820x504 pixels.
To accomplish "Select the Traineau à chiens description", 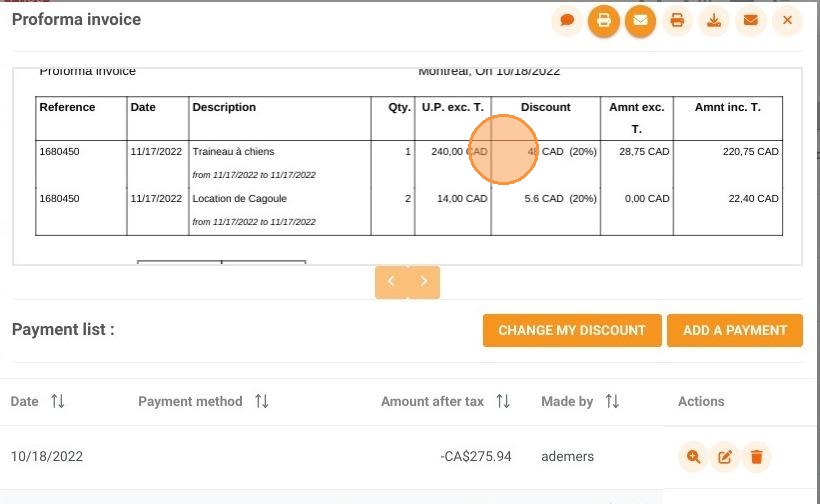I will pos(233,152).
